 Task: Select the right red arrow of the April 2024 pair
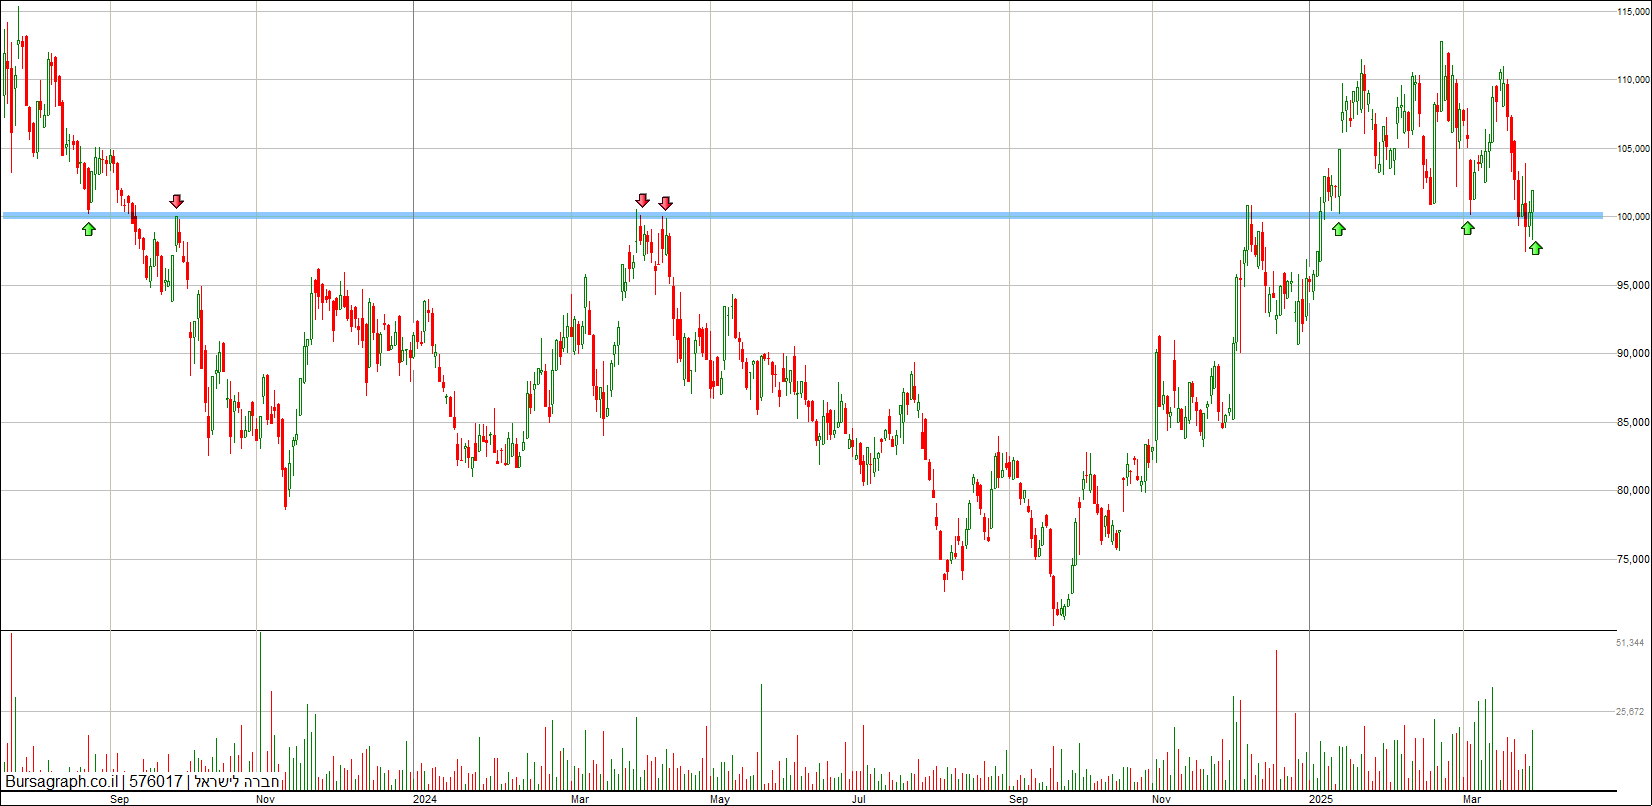(665, 203)
